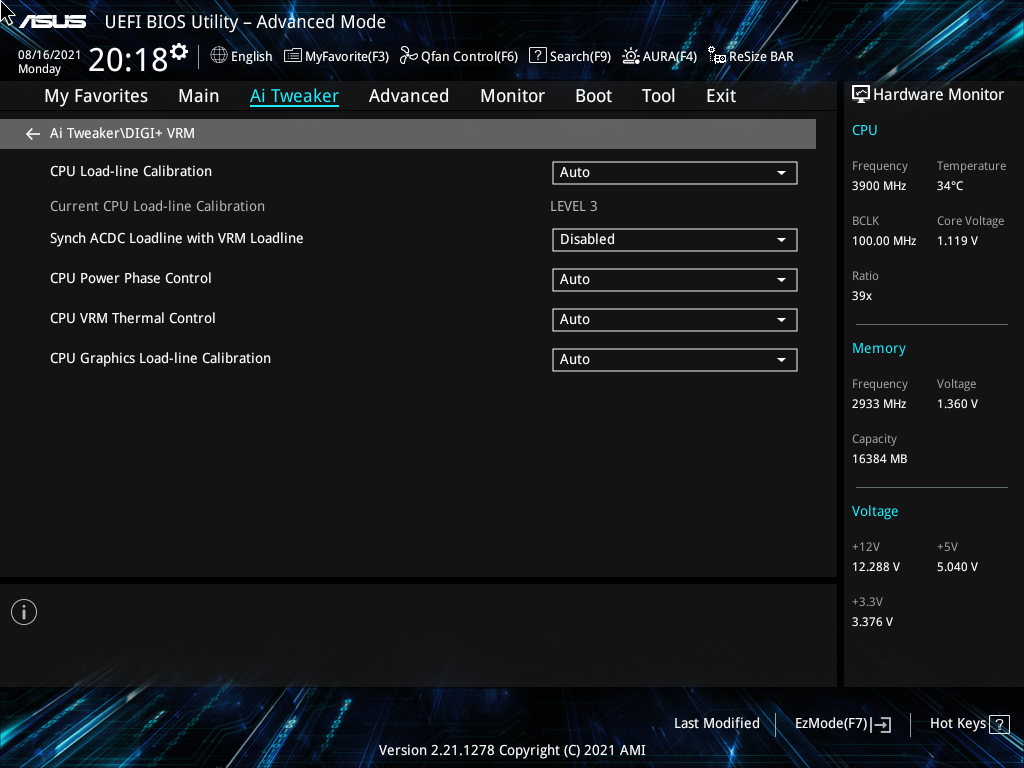The width and height of the screenshot is (1024, 768).
Task: Click the 3900 MHz CPU frequency value
Action: pyautogui.click(x=878, y=186)
